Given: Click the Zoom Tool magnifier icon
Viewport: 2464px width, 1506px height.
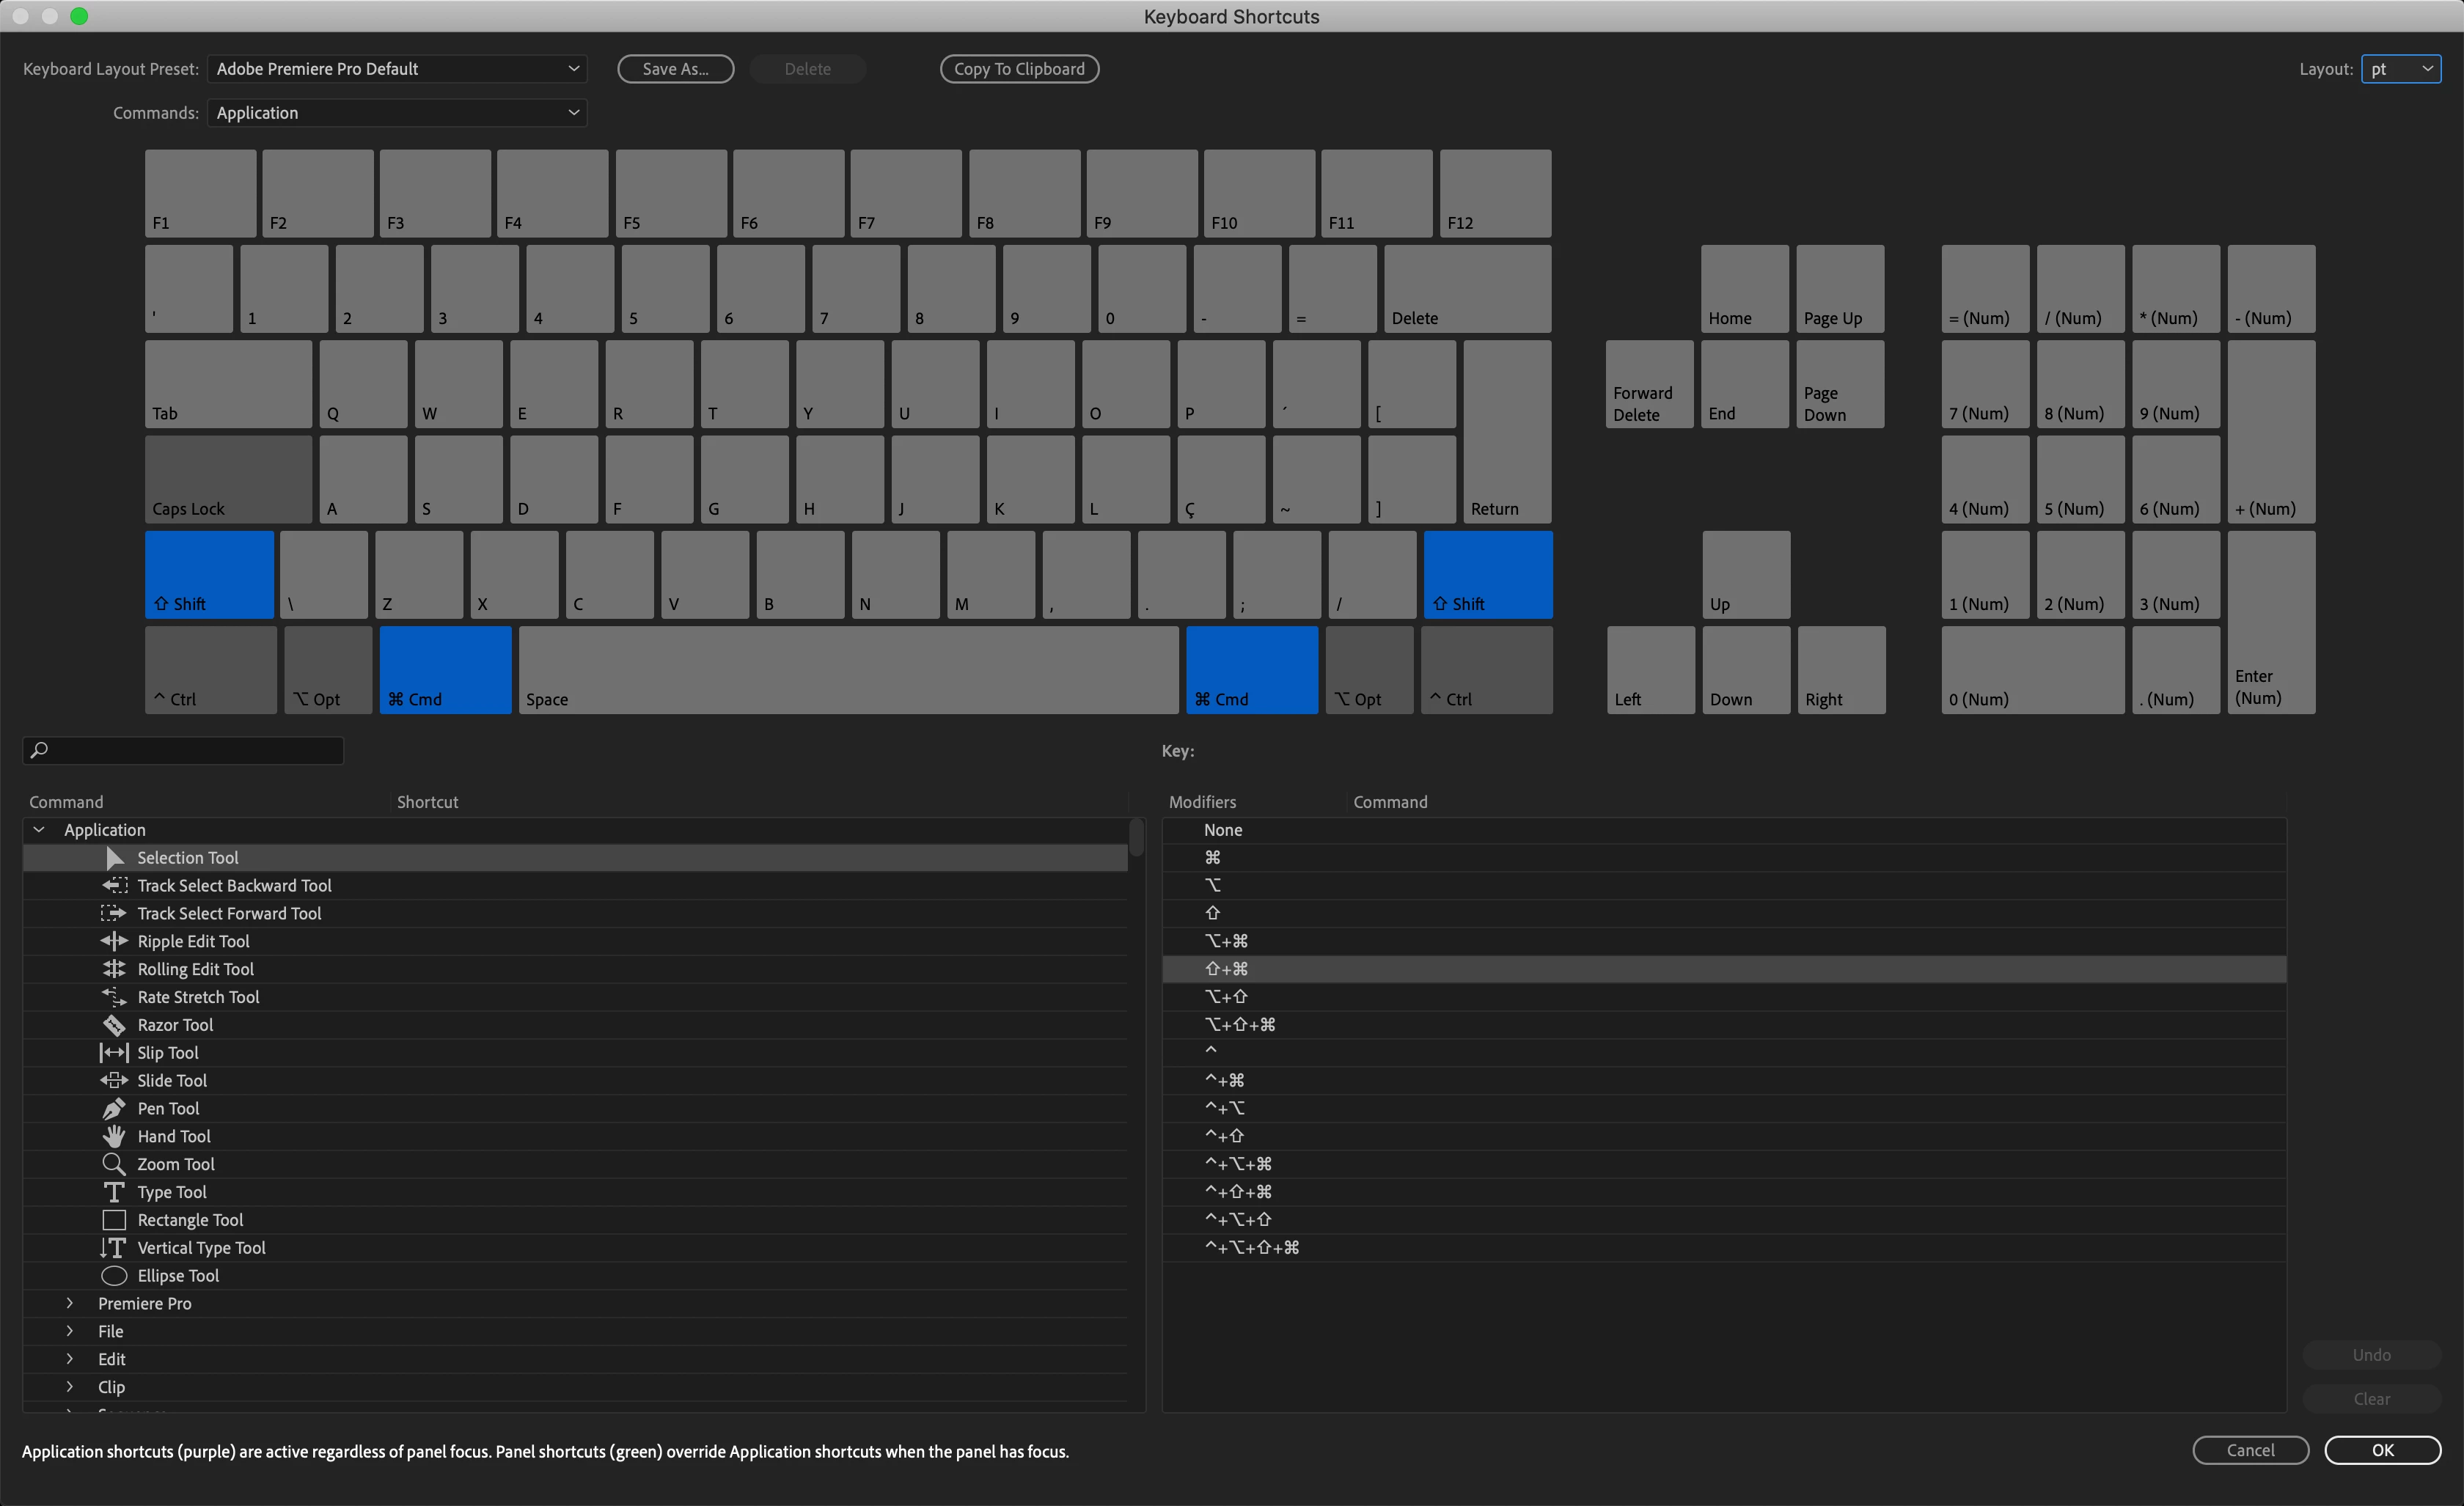Looking at the screenshot, I should (114, 1164).
